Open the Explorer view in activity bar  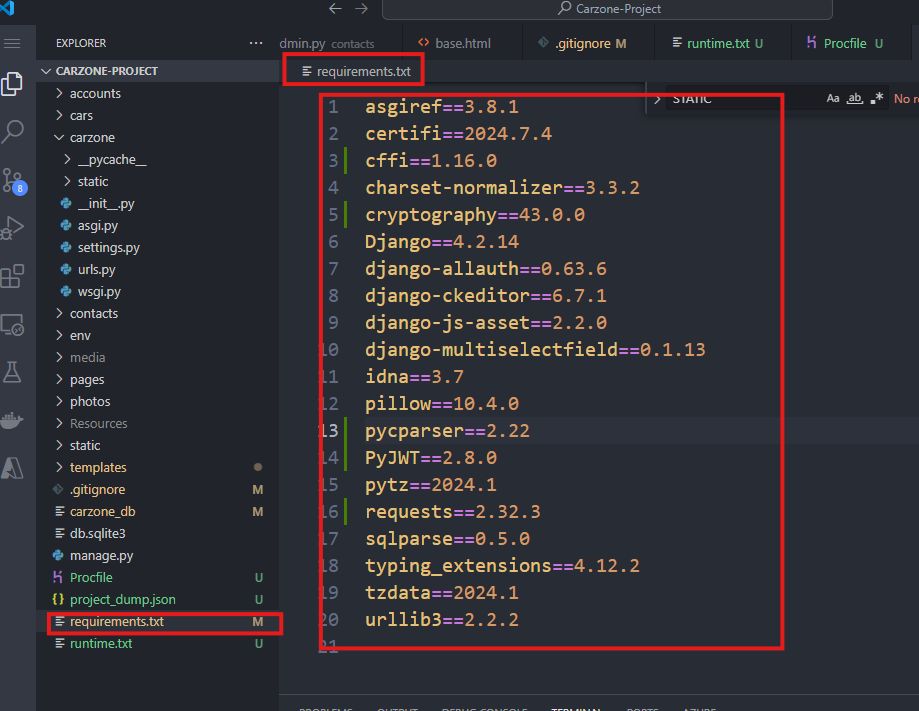point(12,84)
